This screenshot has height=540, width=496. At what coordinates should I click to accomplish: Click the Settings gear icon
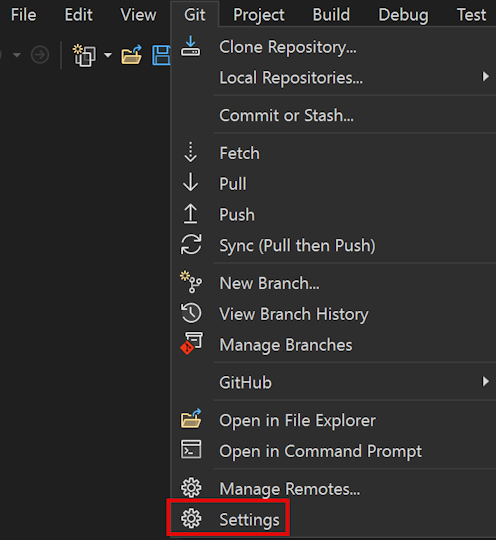191,519
